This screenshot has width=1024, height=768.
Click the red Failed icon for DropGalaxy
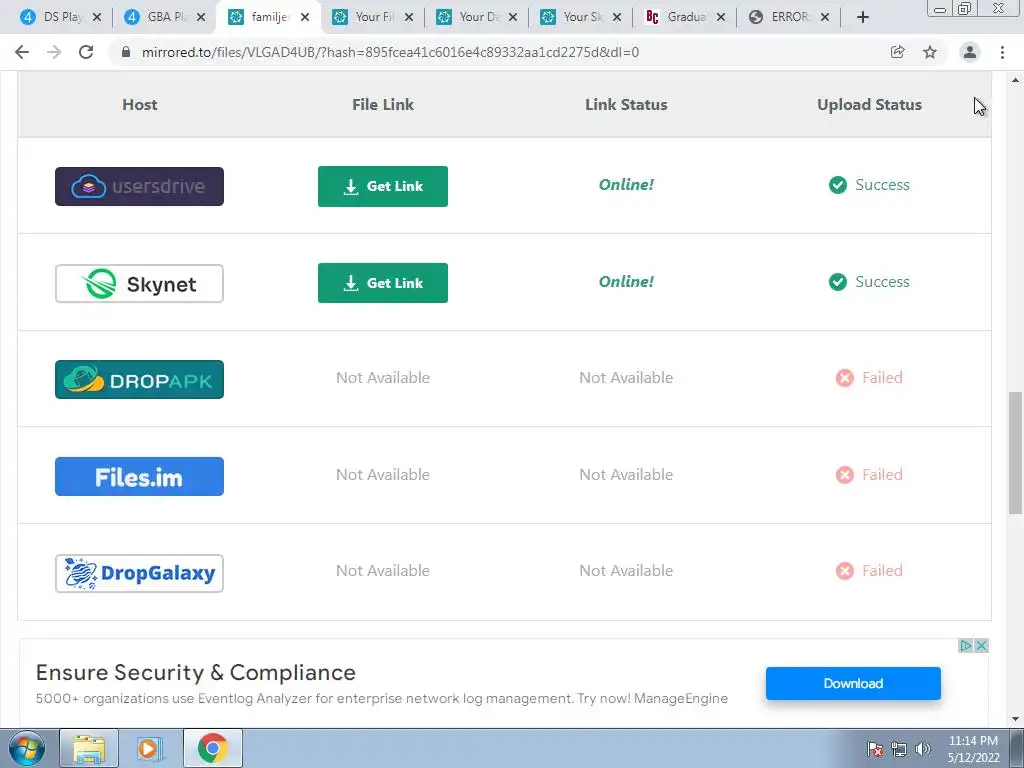844,571
